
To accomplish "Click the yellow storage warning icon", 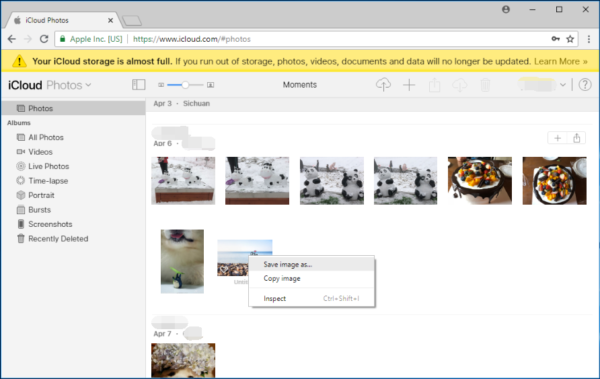I will [19, 61].
